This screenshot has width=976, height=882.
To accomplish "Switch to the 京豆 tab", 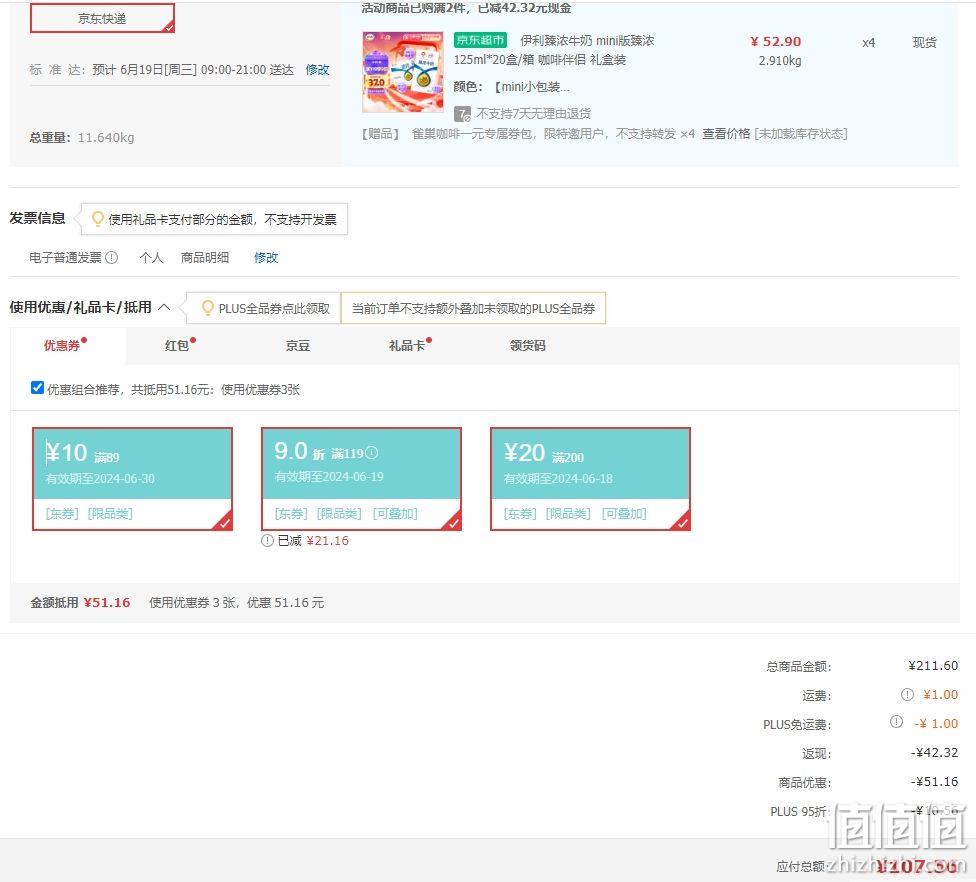I will [x=298, y=345].
